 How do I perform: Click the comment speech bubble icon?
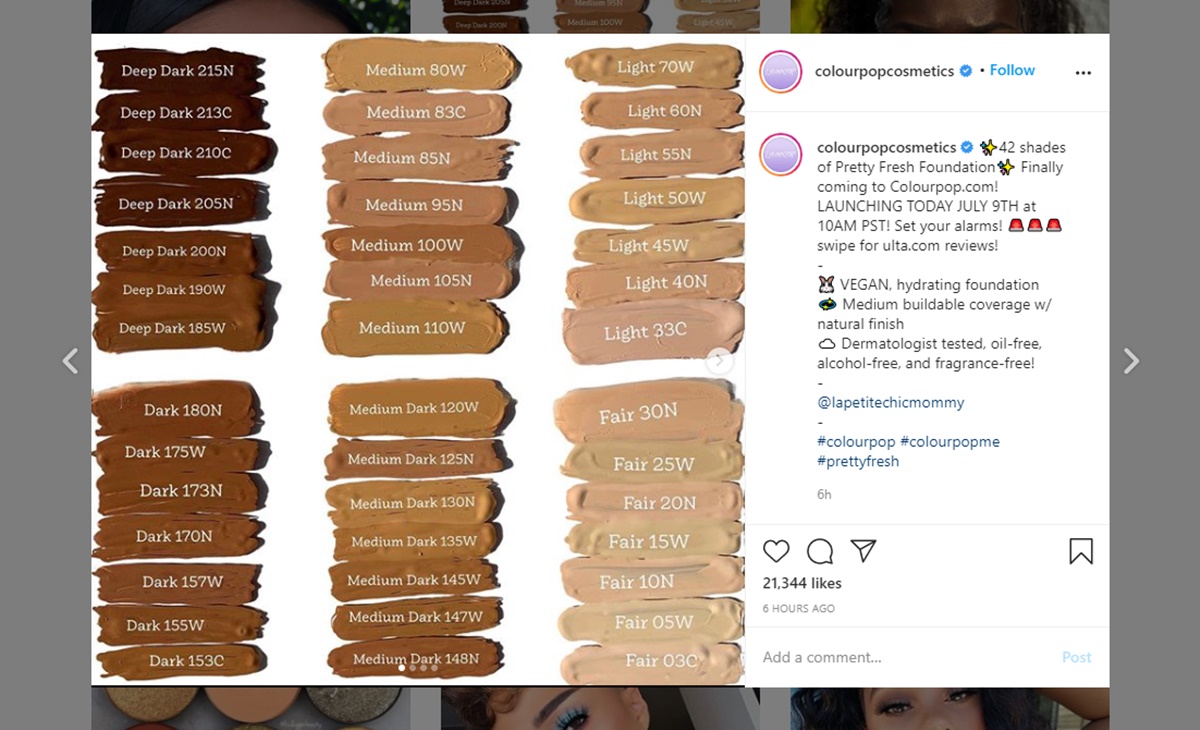tap(820, 551)
